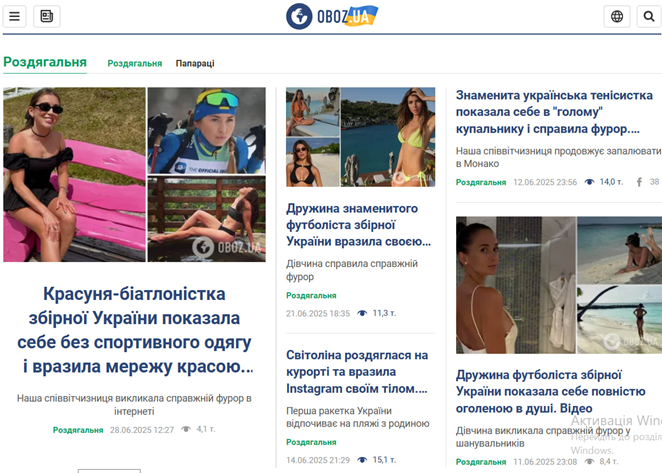
Task: Open Знаменита українська тенісистка headline
Action: 554,112
